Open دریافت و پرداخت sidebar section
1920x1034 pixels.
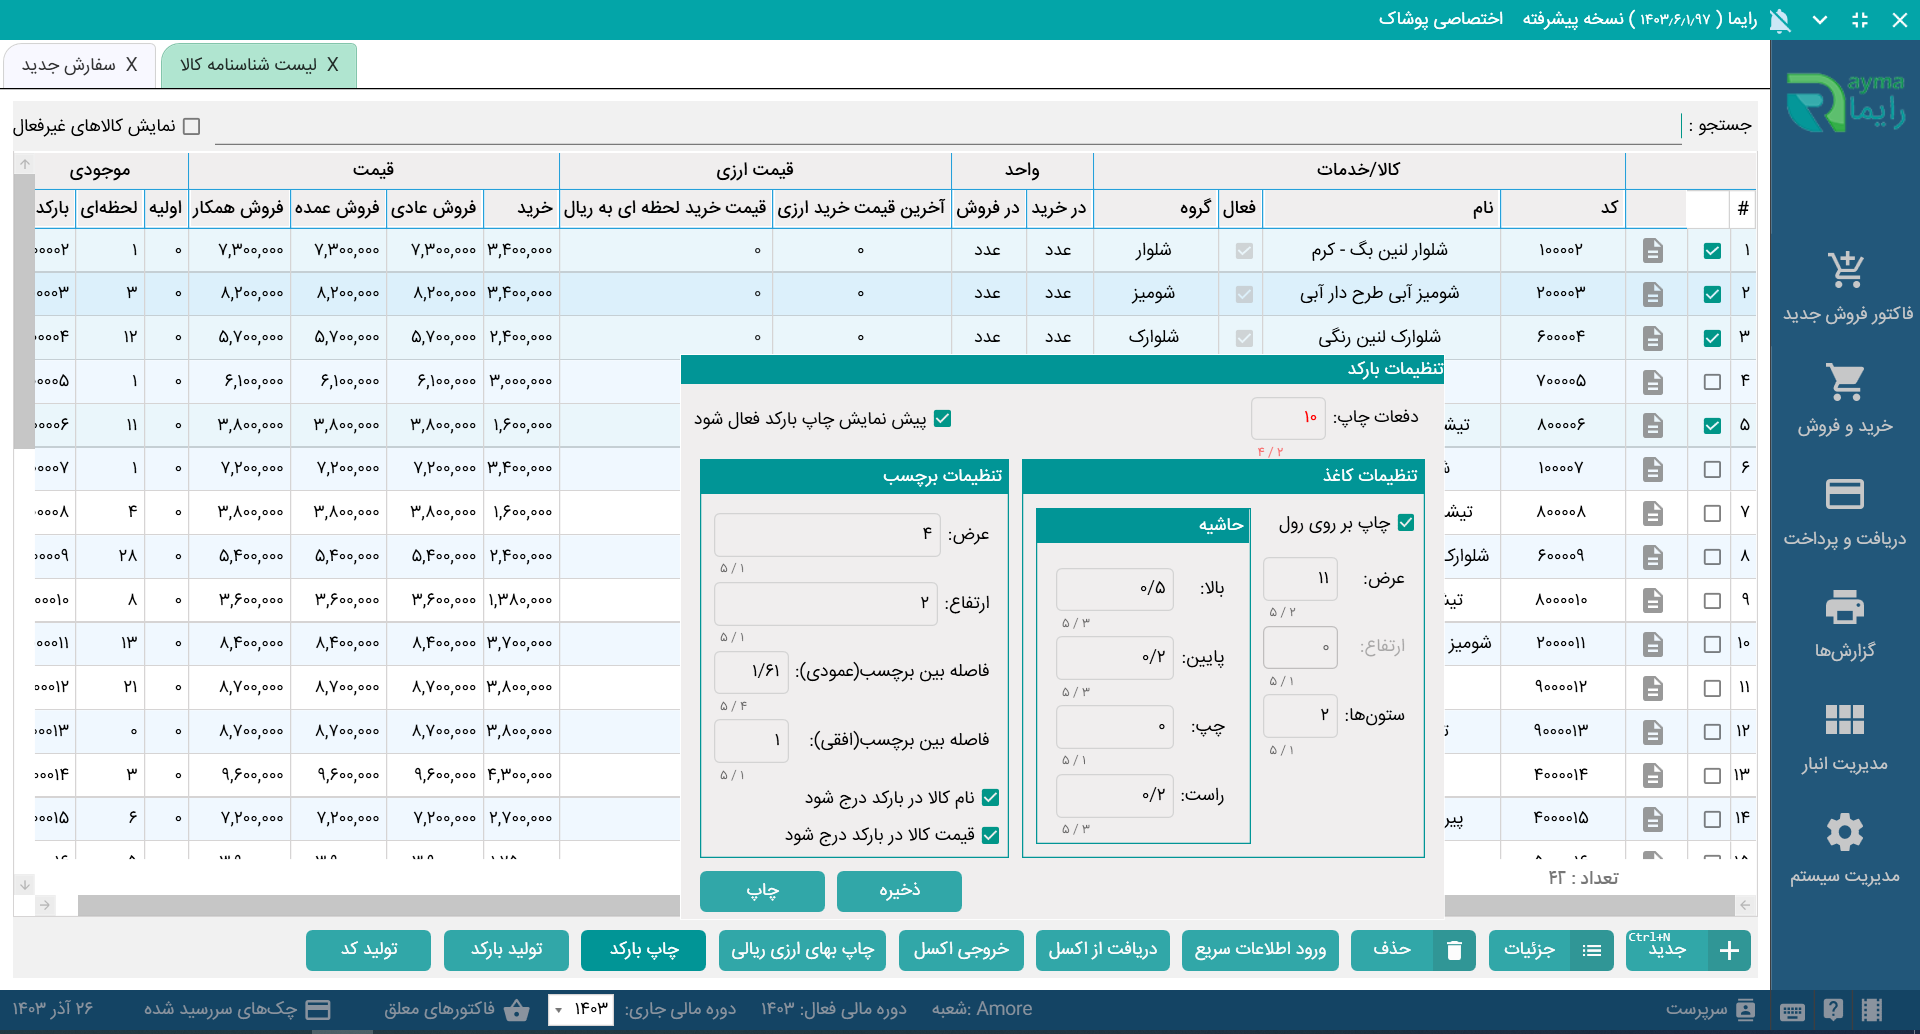1845,512
